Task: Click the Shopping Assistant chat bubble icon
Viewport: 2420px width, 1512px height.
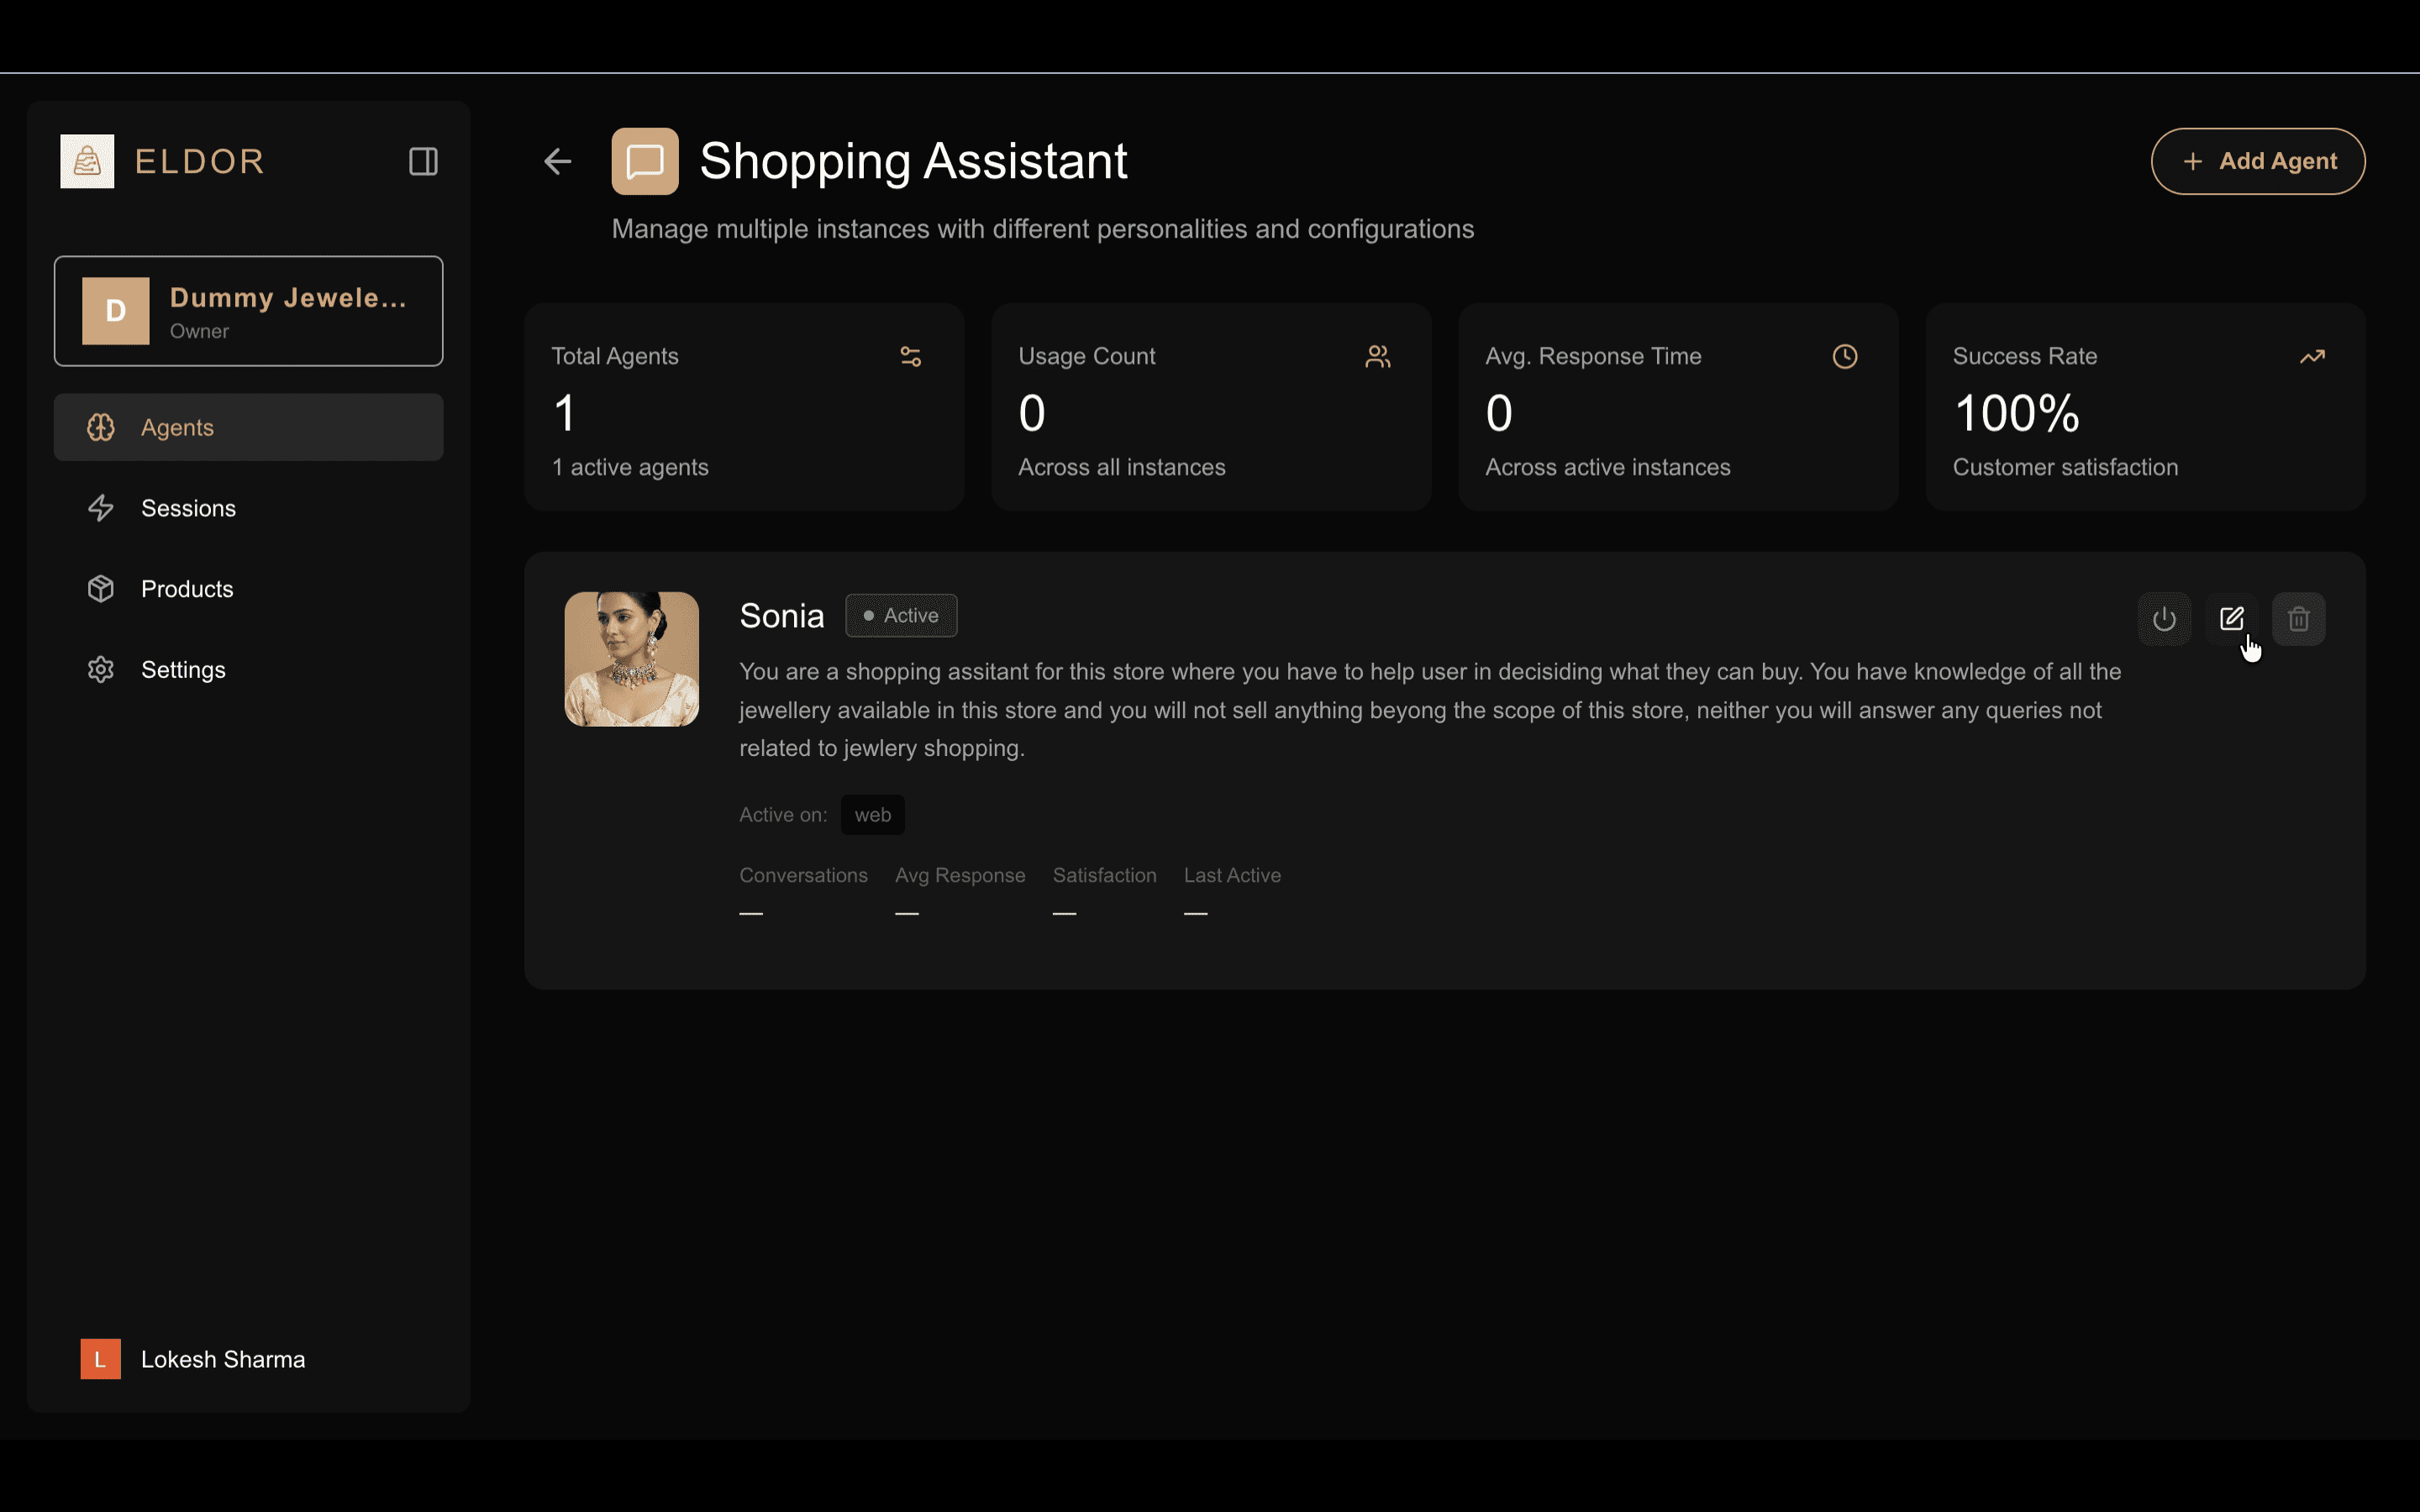Action: [x=645, y=161]
